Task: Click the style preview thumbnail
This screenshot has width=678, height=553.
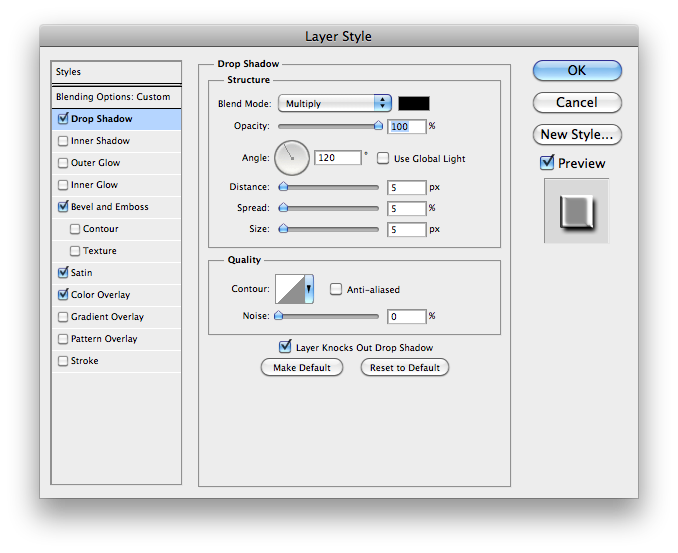Action: pos(575,211)
